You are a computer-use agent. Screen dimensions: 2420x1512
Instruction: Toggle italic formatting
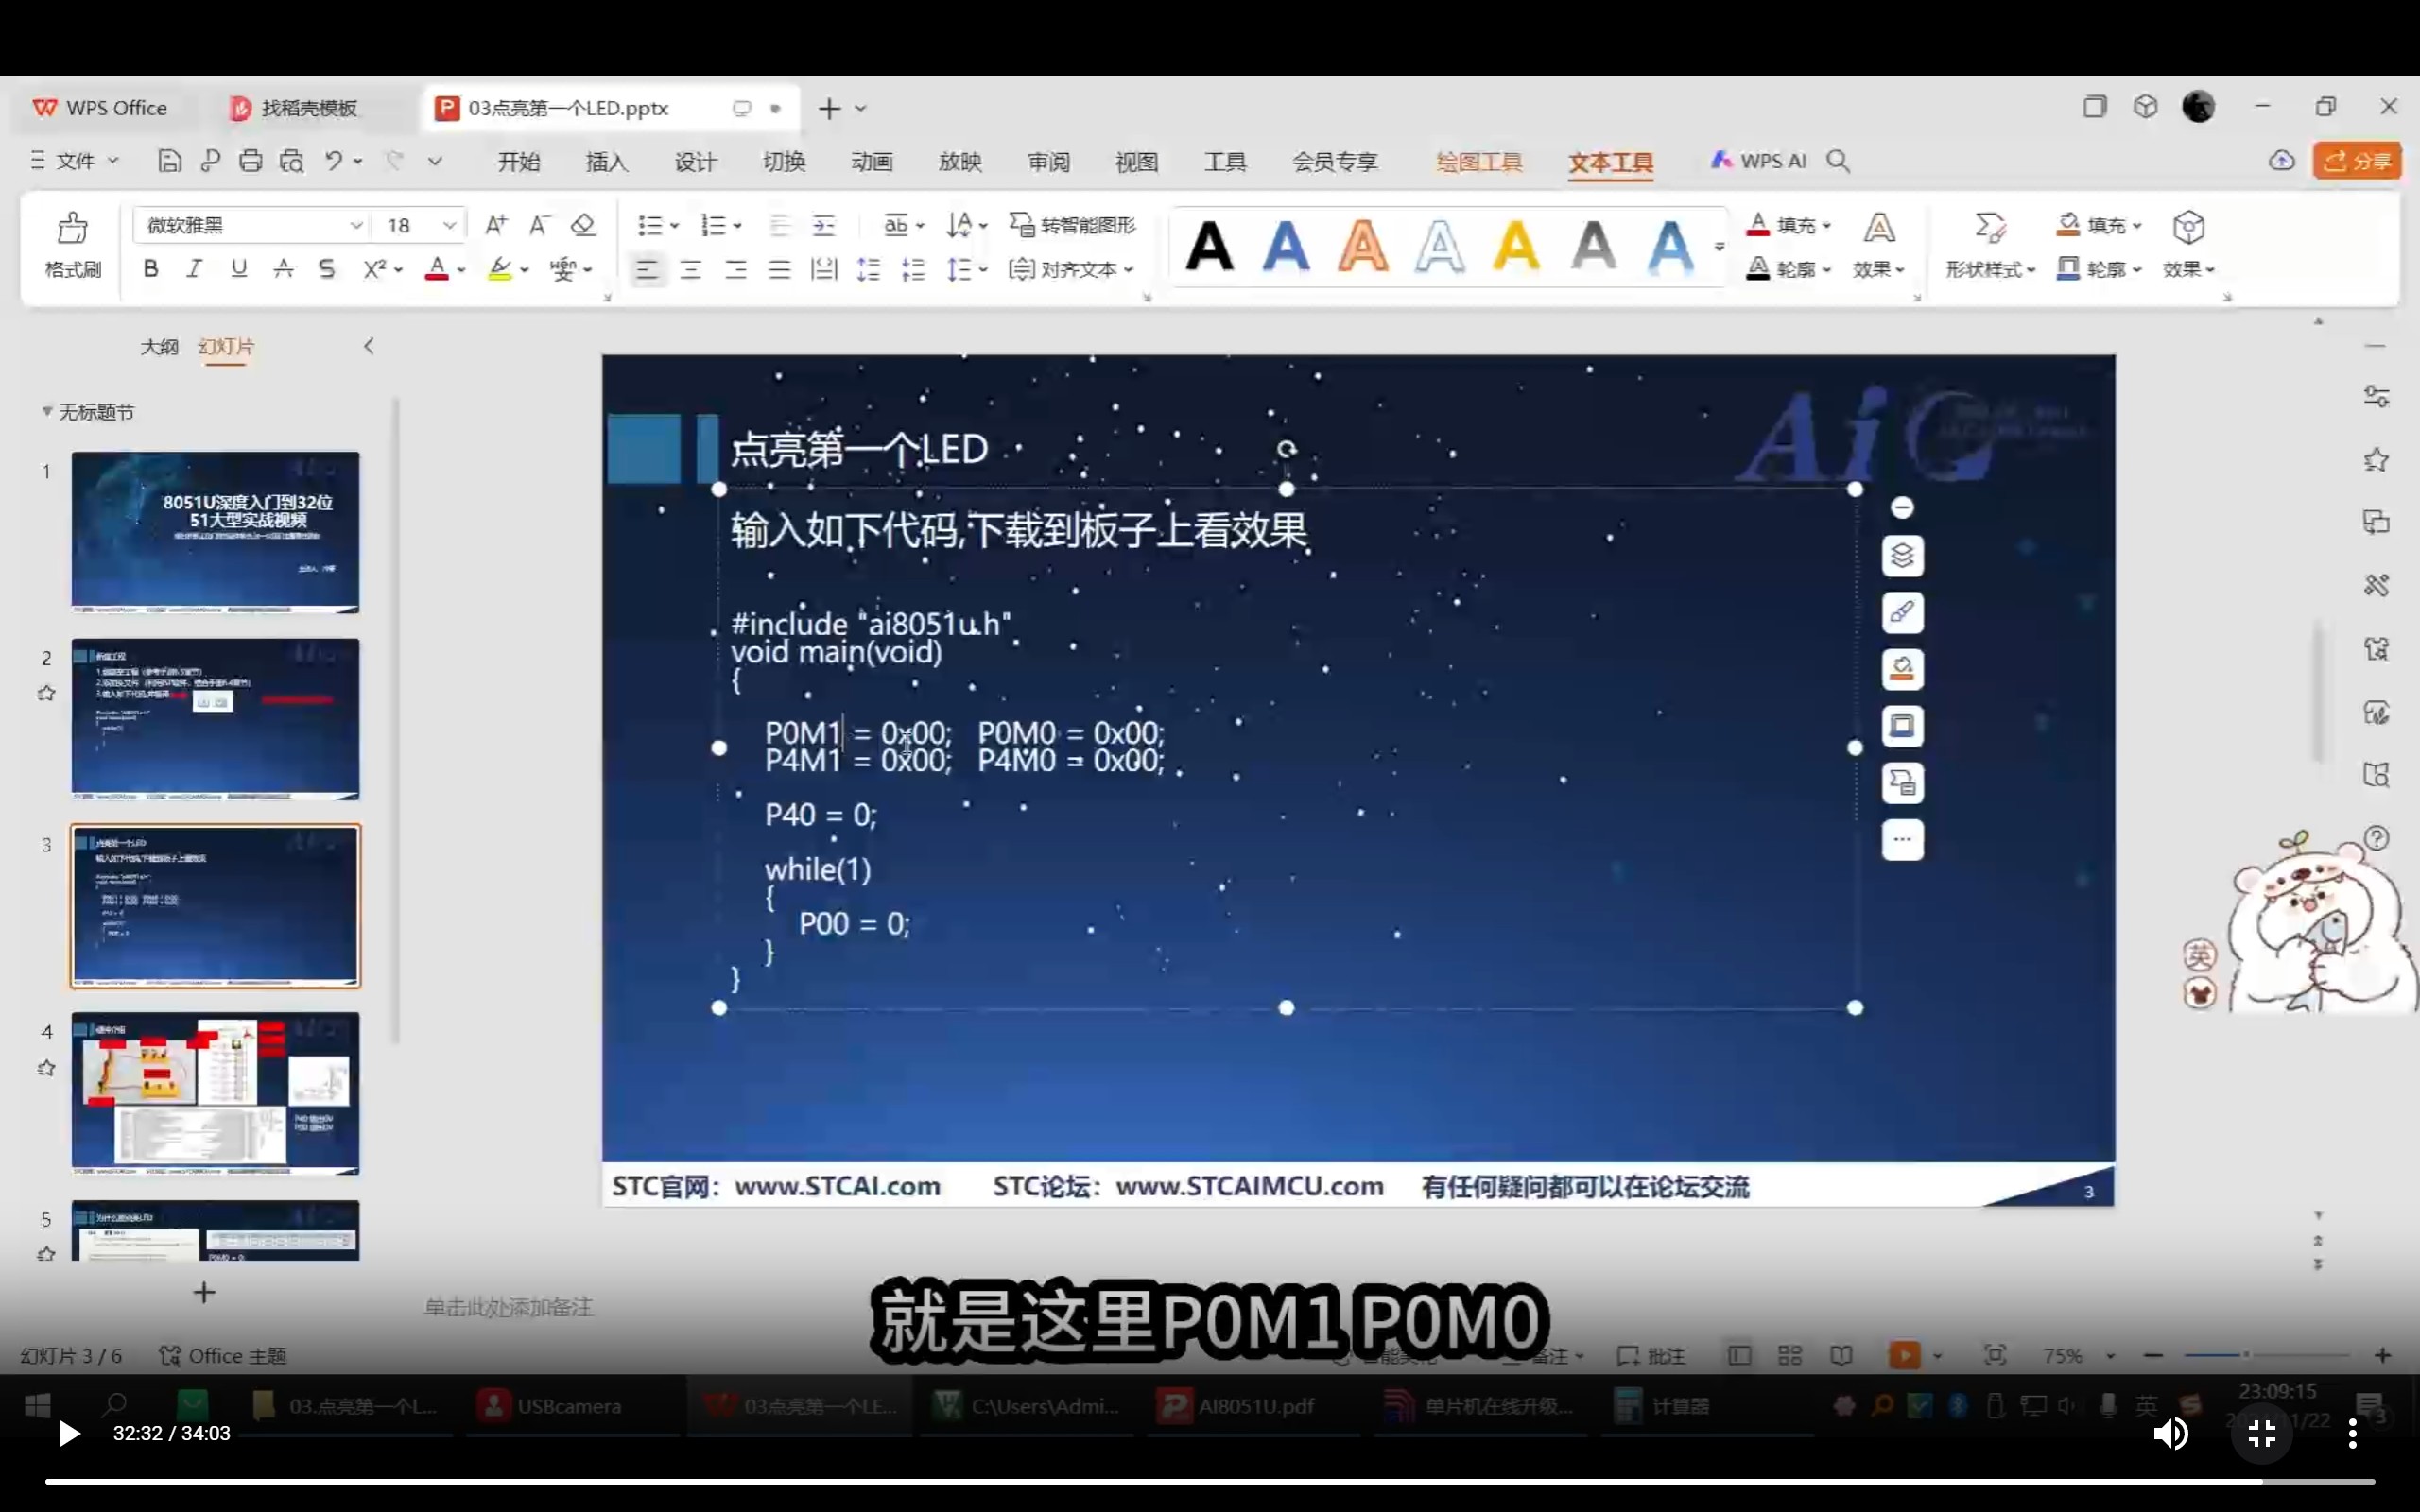tap(195, 269)
